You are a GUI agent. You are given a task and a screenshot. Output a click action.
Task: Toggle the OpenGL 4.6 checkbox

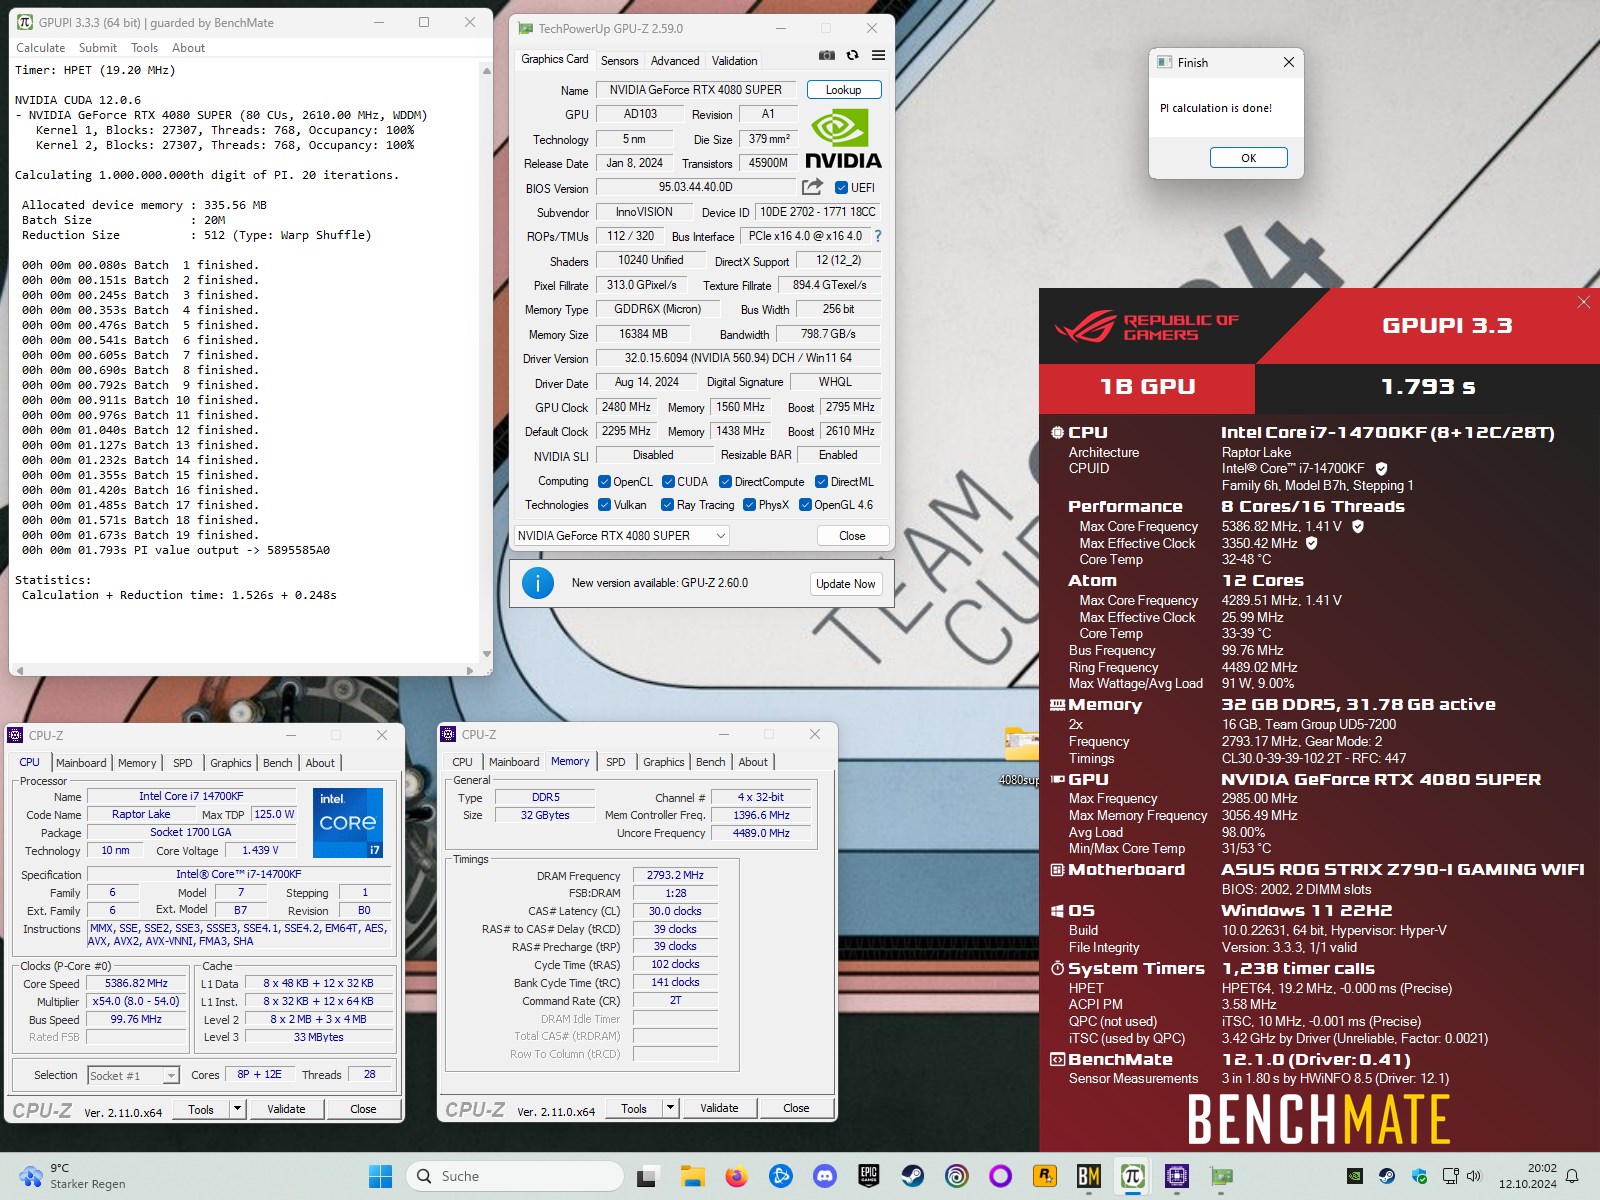point(805,505)
